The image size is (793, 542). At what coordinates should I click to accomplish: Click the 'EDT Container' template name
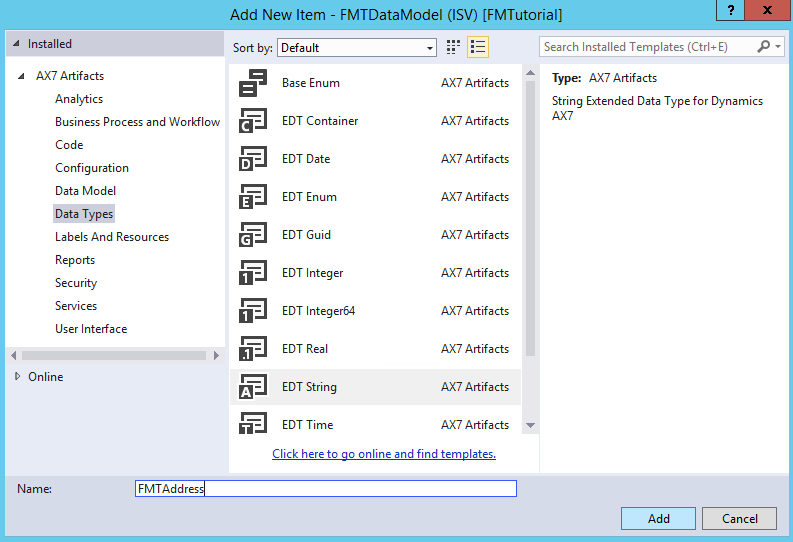[320, 121]
